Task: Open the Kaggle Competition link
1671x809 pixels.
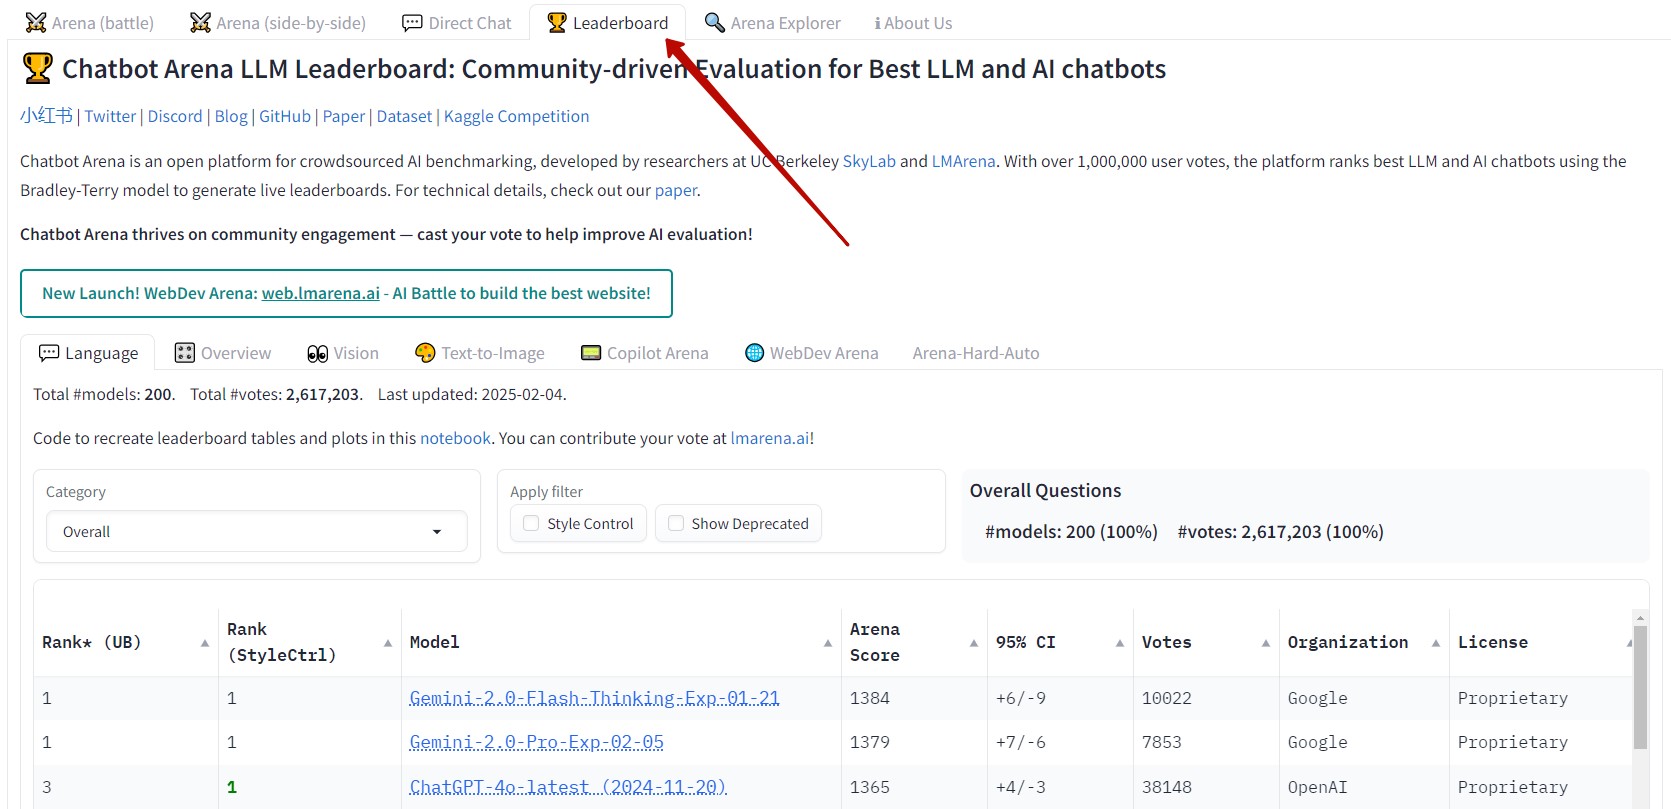Action: [516, 116]
